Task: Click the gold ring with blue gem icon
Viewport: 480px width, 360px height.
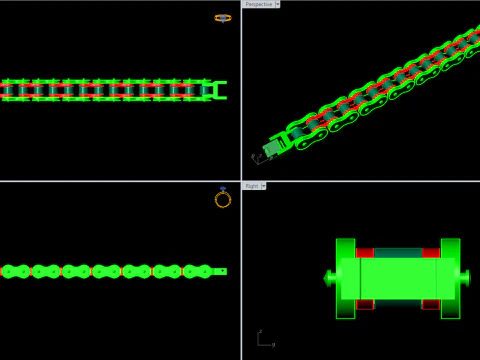Action: coord(223,197)
